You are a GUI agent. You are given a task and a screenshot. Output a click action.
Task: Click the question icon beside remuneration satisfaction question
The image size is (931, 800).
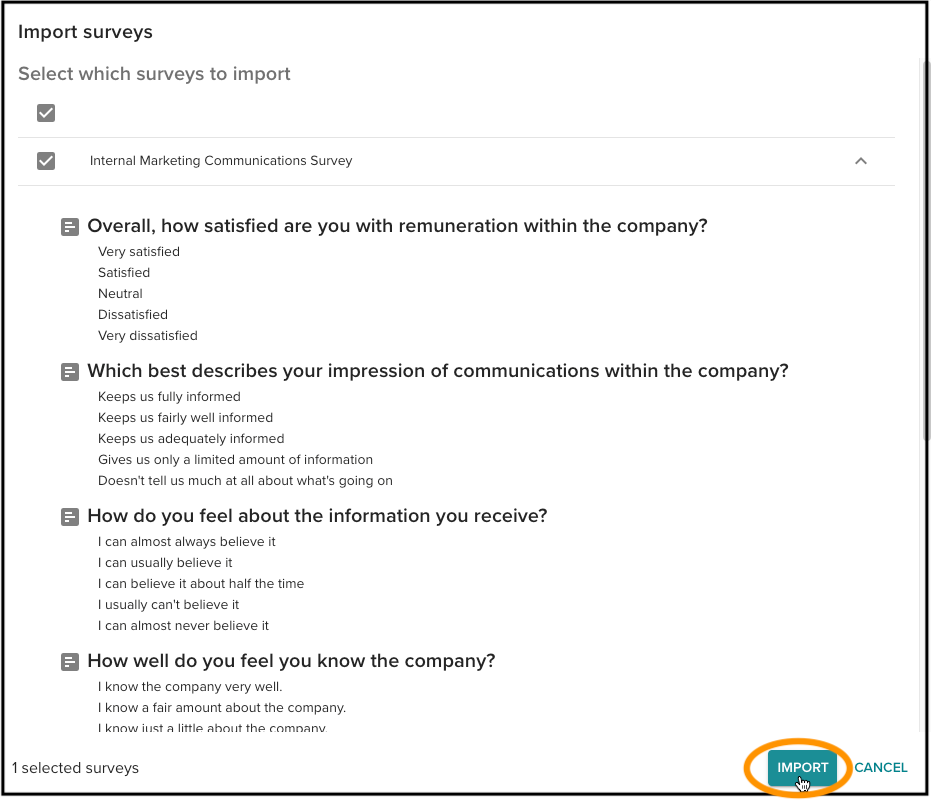tap(70, 227)
